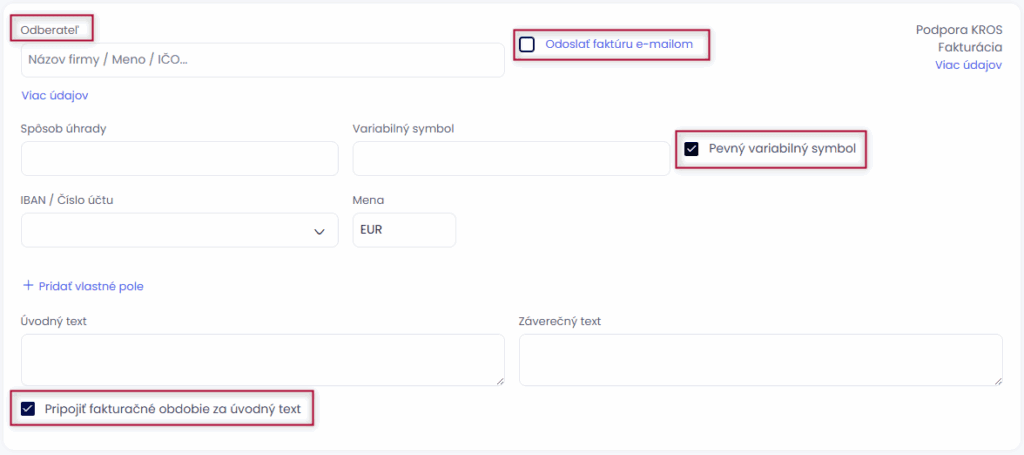This screenshot has height=455, width=1024.
Task: Untick Pripojiť fakturačné obdobie za úvodný text
Action: coord(28,408)
